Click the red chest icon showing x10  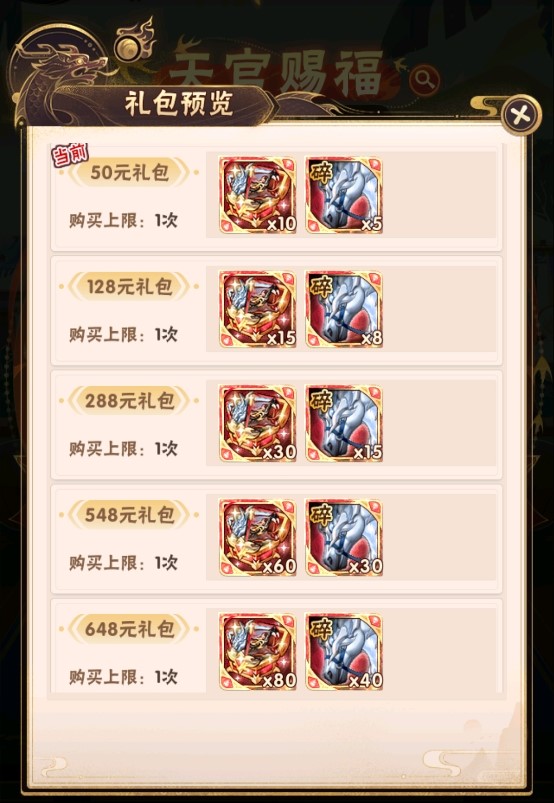(x=258, y=195)
